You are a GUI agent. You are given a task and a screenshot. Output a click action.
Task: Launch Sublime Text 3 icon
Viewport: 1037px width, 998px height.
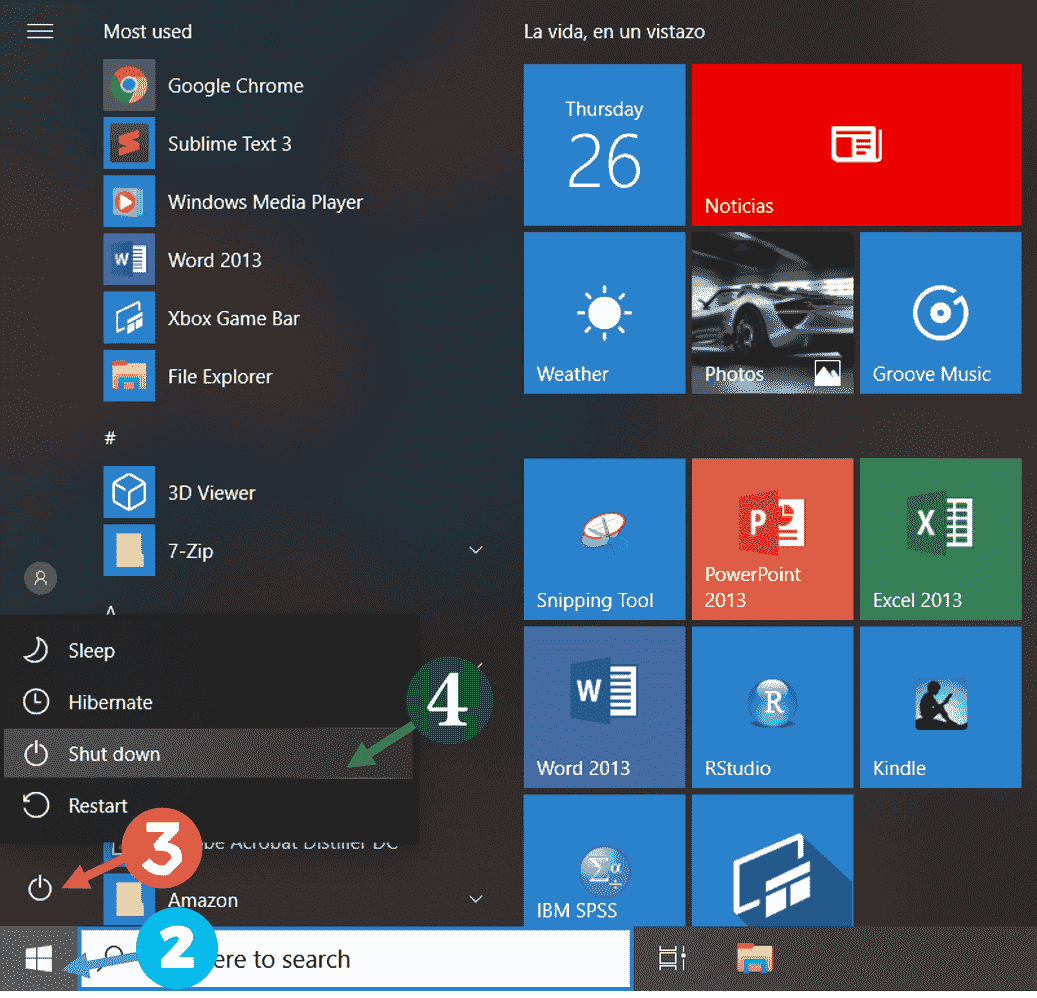pyautogui.click(x=129, y=144)
